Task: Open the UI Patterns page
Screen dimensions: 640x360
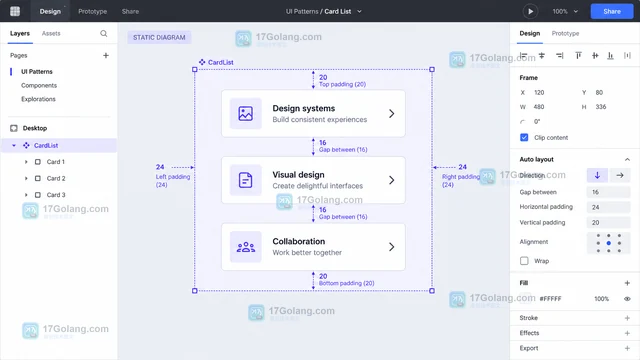Action: pyautogui.click(x=37, y=71)
